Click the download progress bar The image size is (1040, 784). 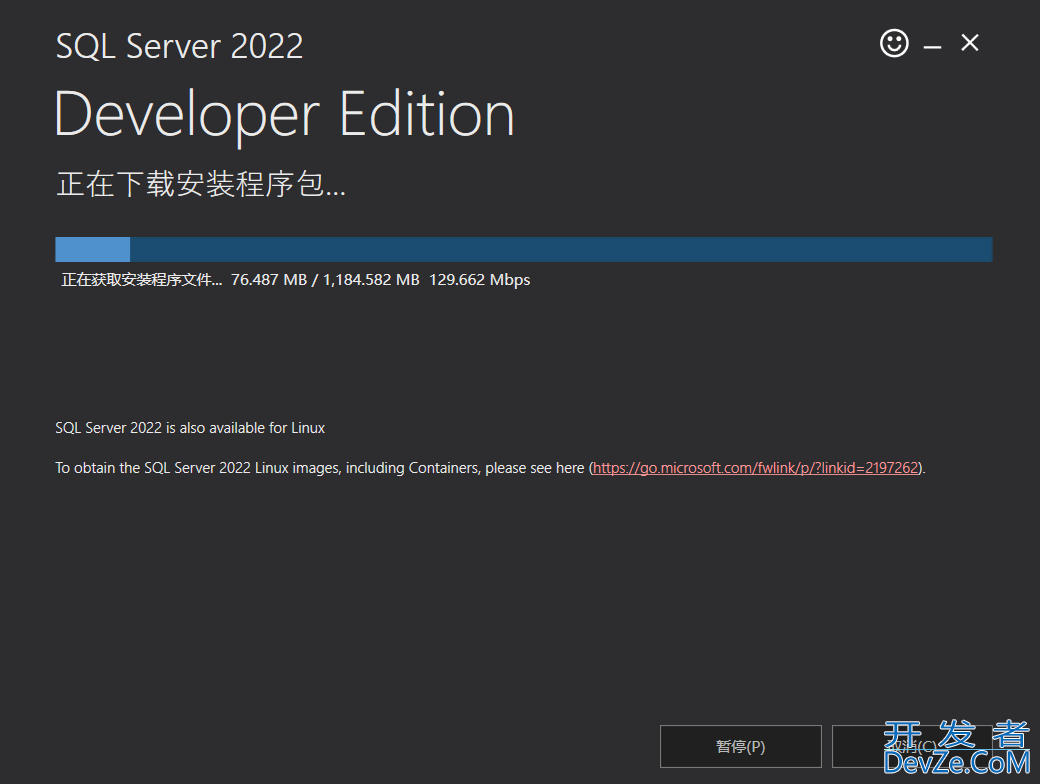pos(523,249)
